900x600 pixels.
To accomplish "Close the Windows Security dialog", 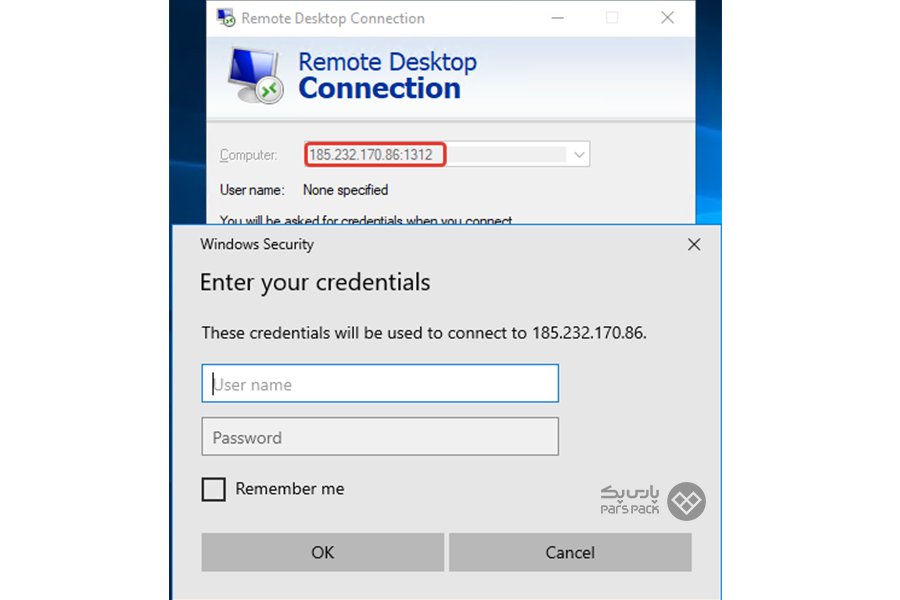I will [694, 245].
